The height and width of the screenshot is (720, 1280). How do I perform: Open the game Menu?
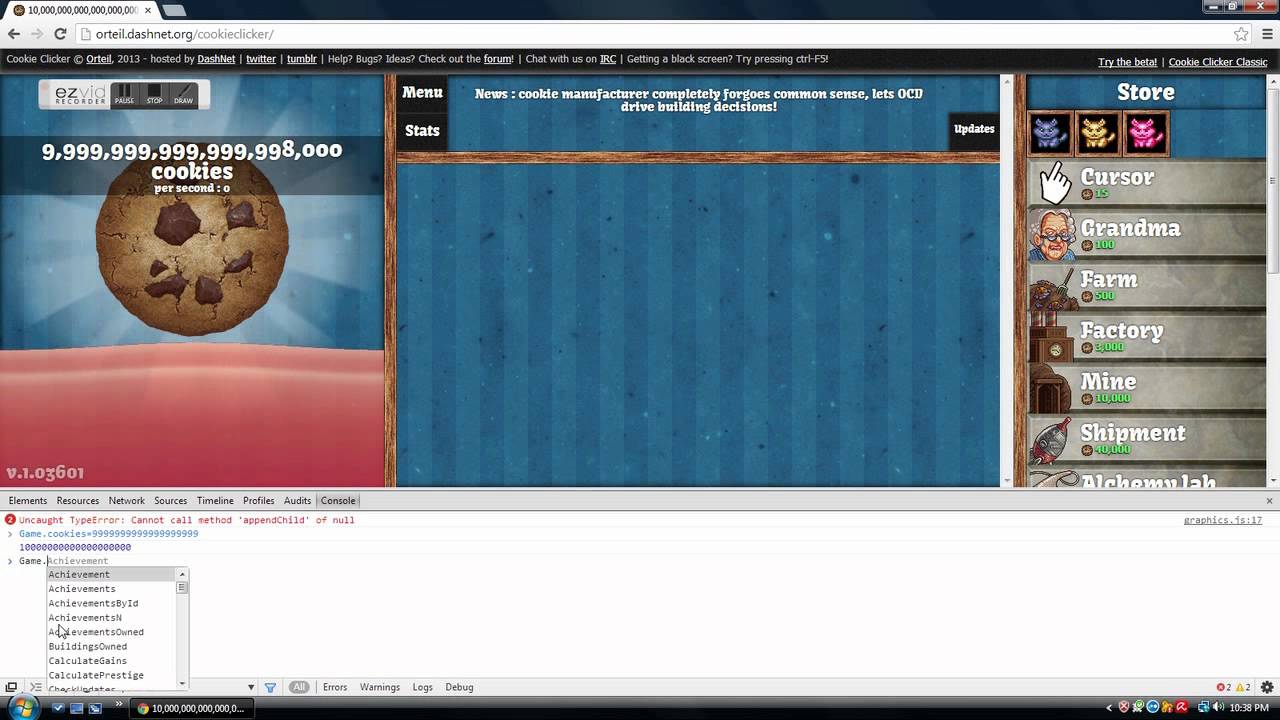coord(422,92)
